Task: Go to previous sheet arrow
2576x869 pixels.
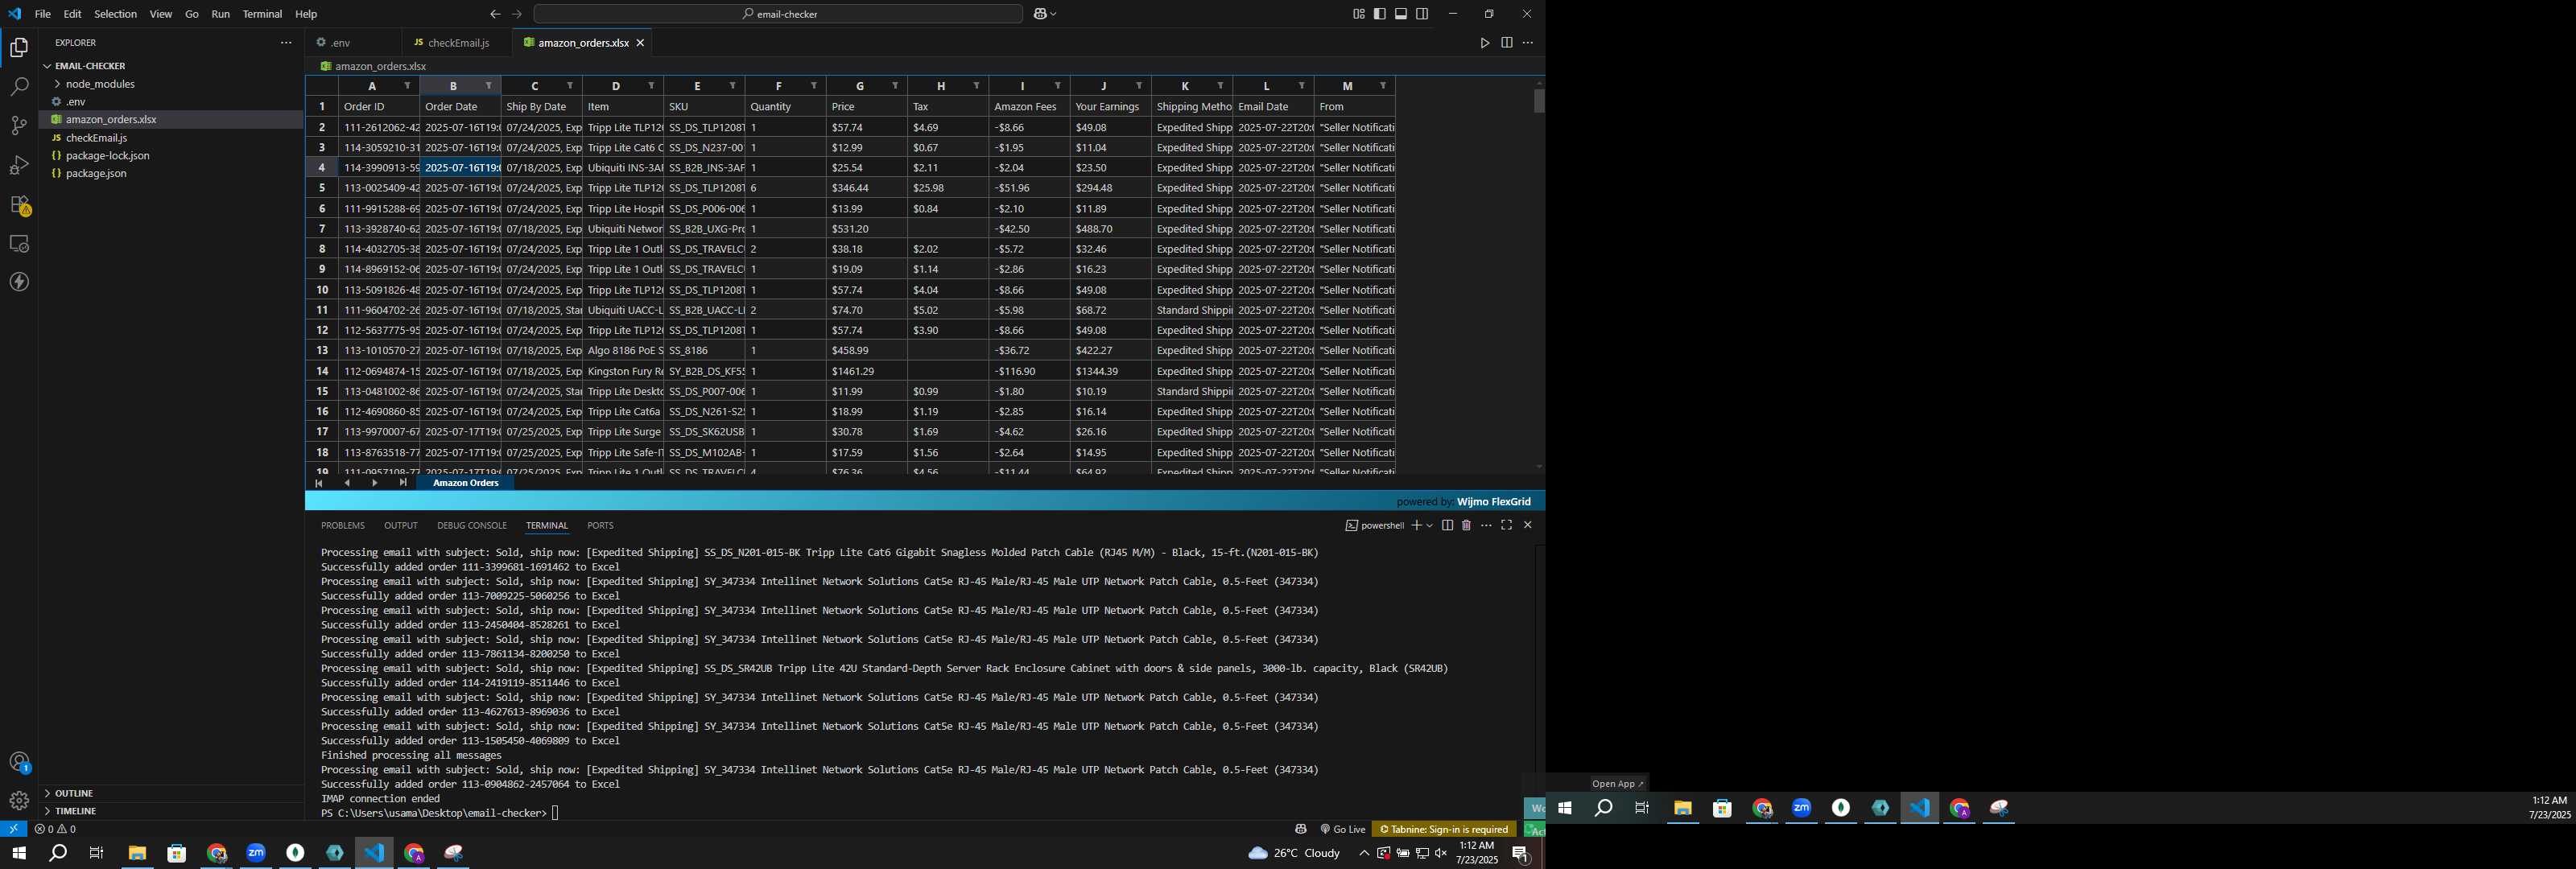Action: 347,483
